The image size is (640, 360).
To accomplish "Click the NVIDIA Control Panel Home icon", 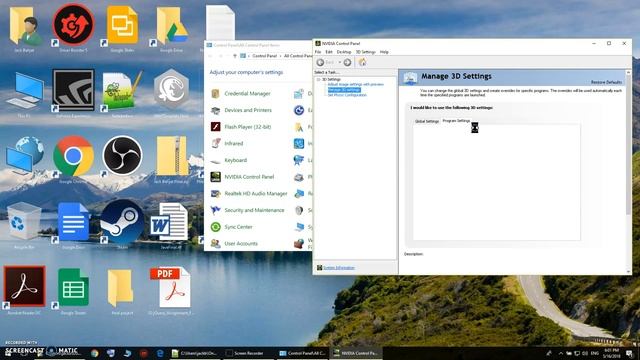I will (x=362, y=62).
